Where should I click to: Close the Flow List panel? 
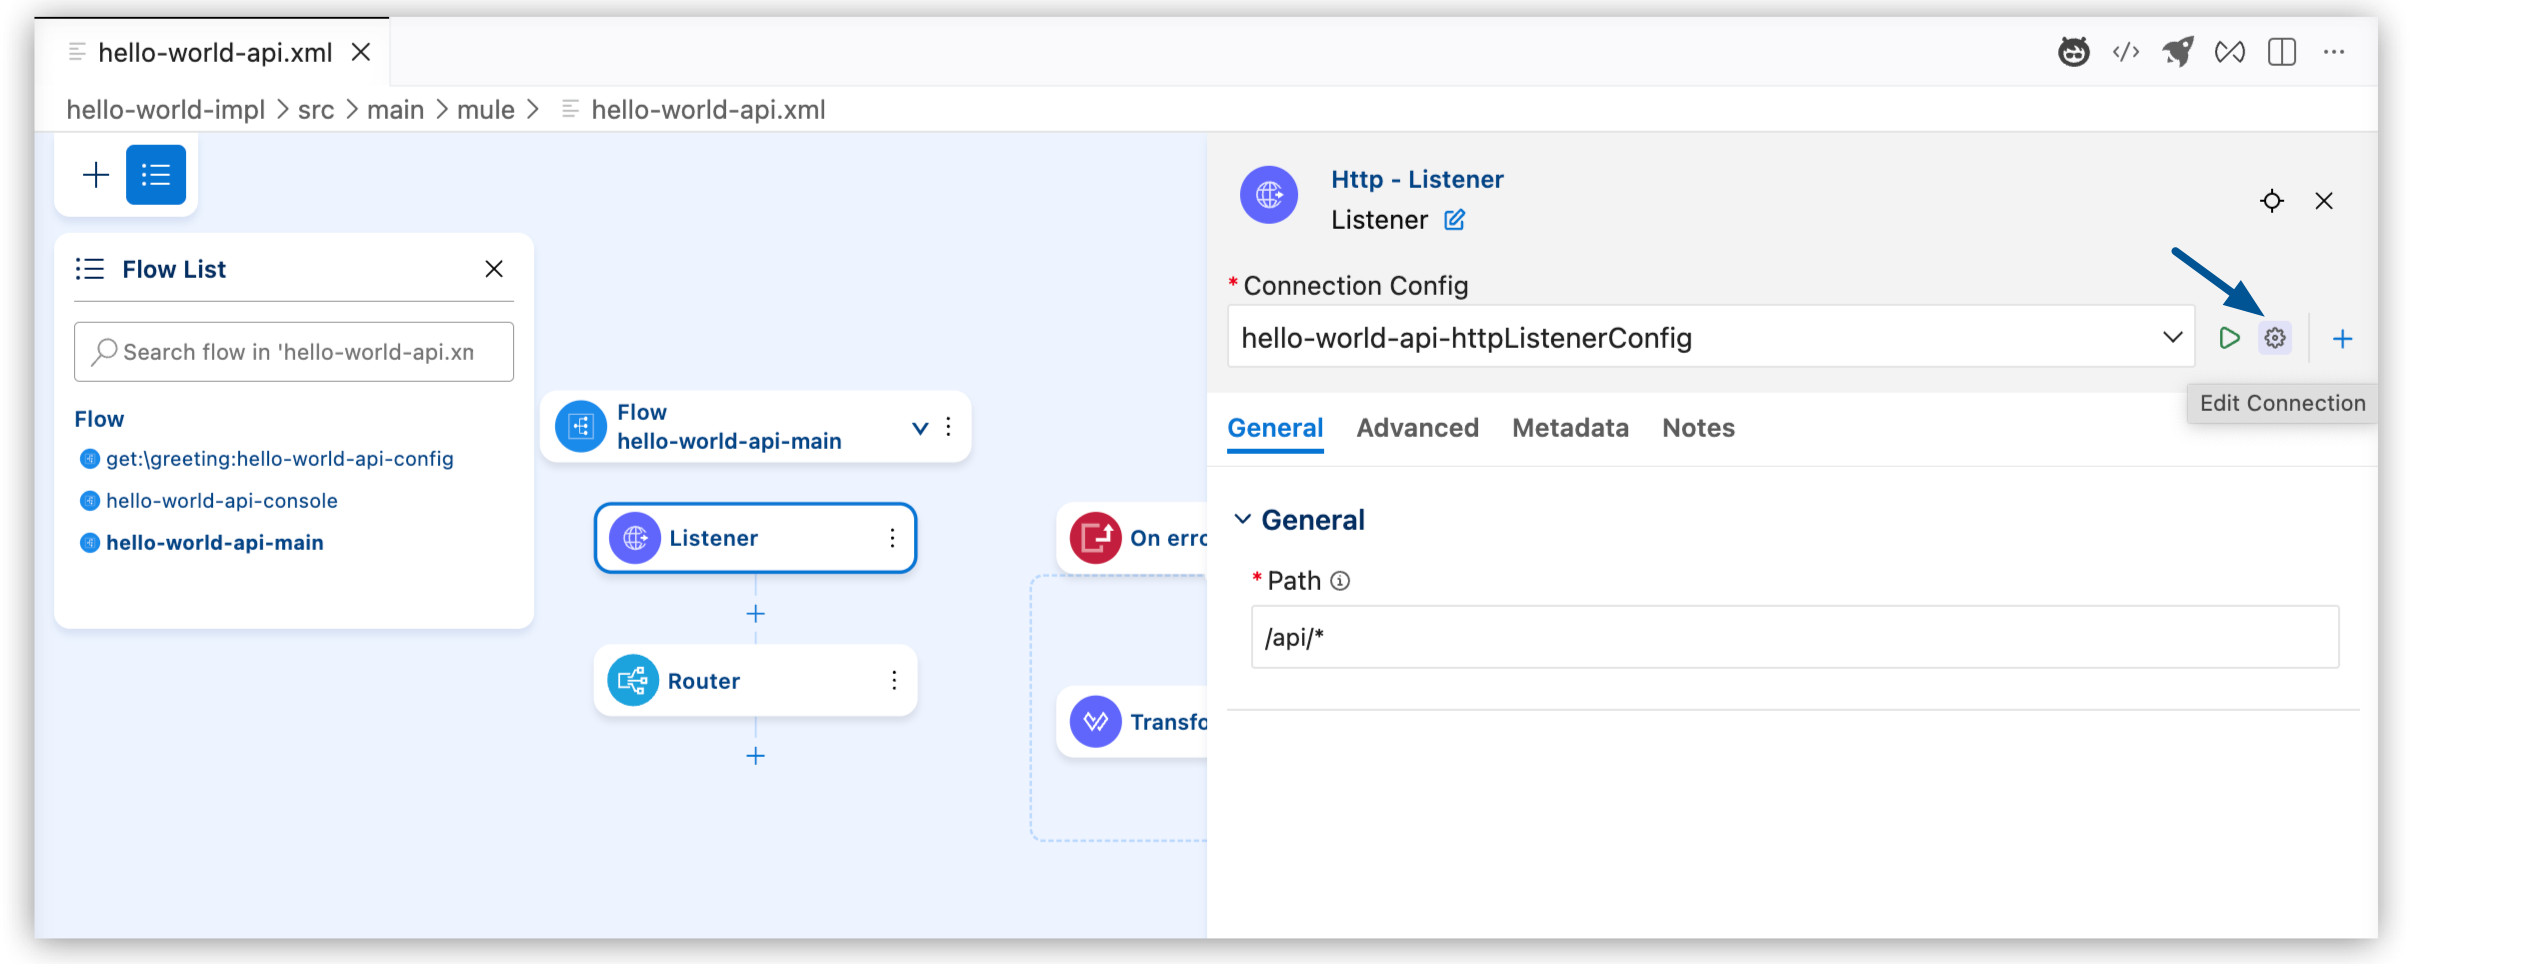coord(494,269)
